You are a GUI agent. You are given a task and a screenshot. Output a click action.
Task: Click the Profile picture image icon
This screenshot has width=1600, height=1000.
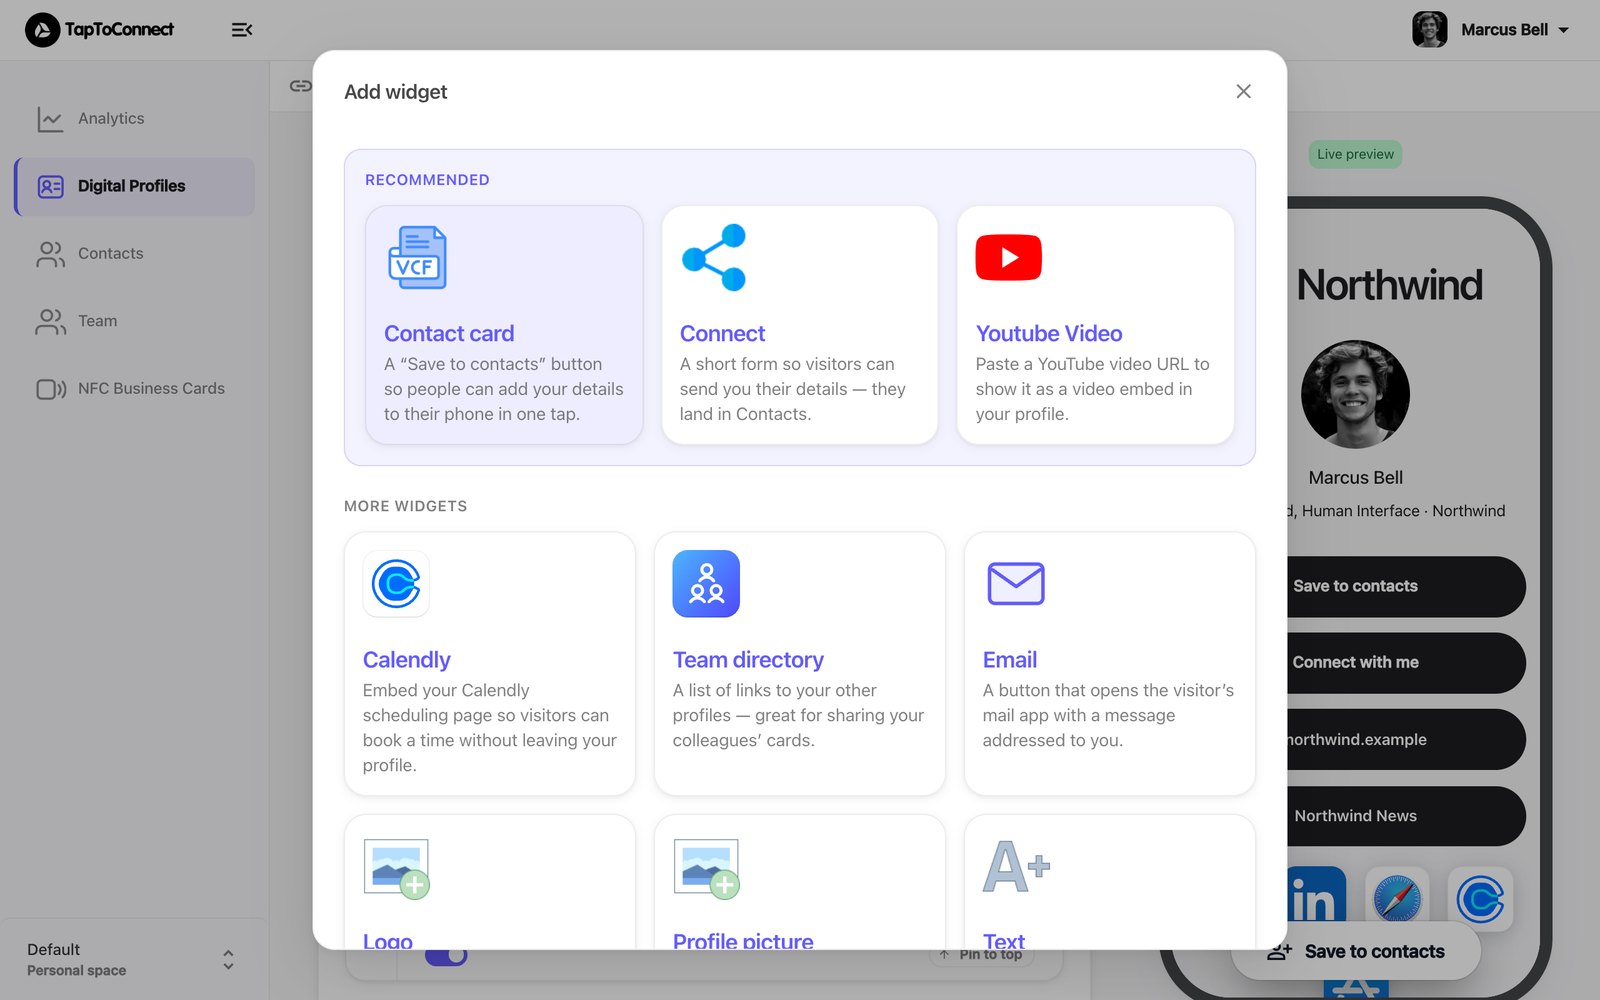pos(706,868)
